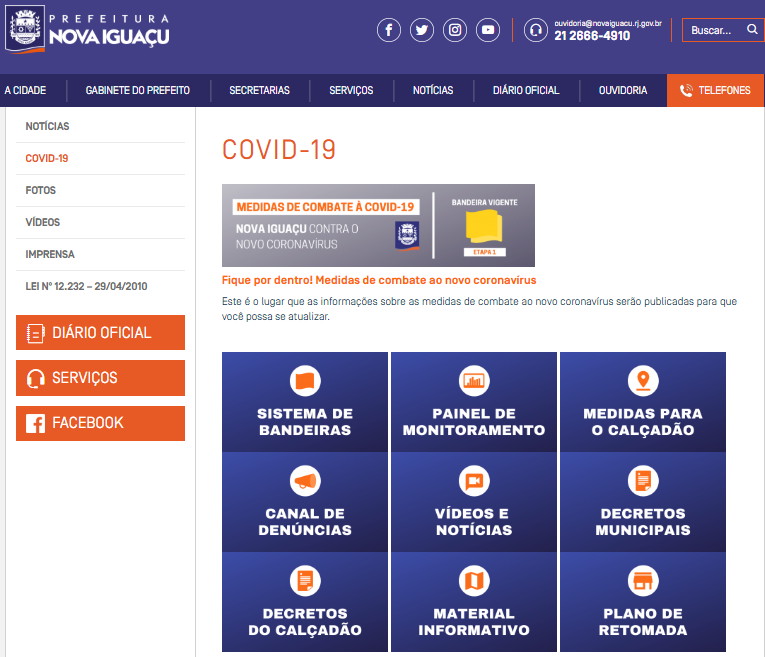Image resolution: width=765 pixels, height=657 pixels.
Task: Type in the Buscar search field
Action: (714, 30)
